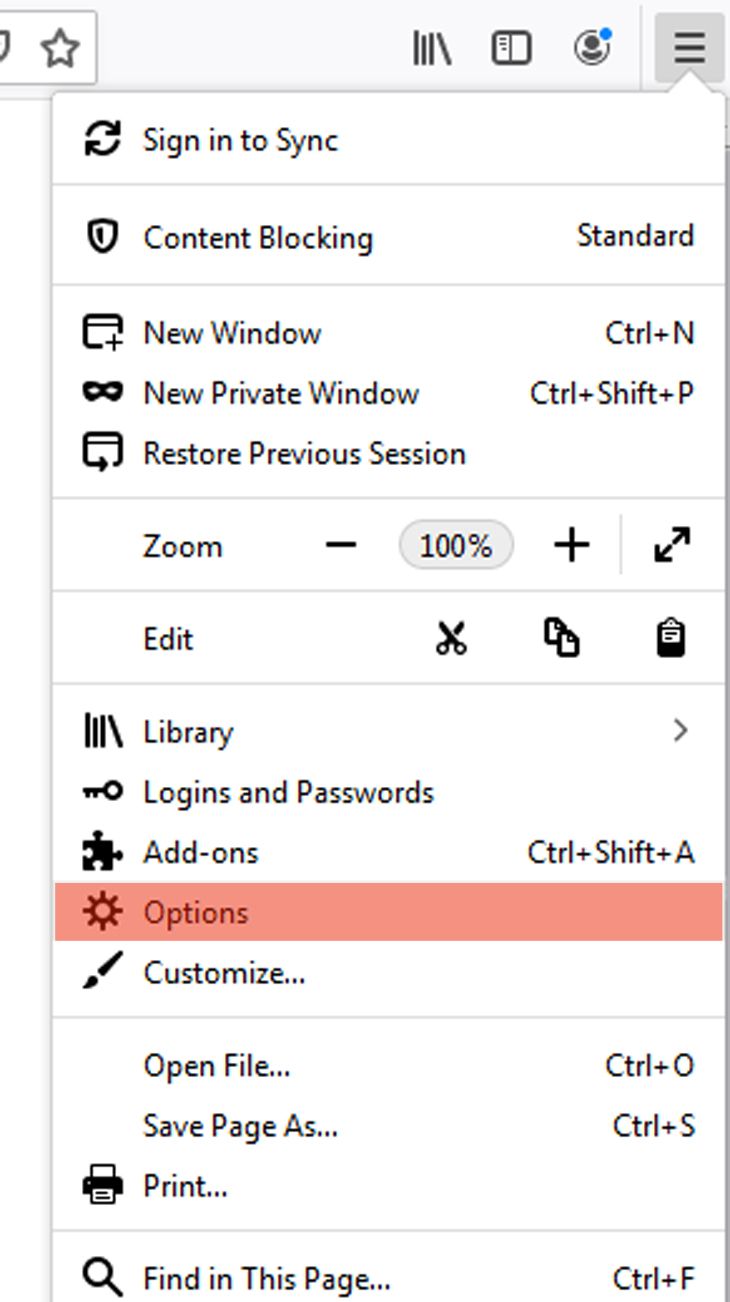The height and width of the screenshot is (1302, 730).
Task: Click the Copy icon in Edit row
Action: coord(561,638)
